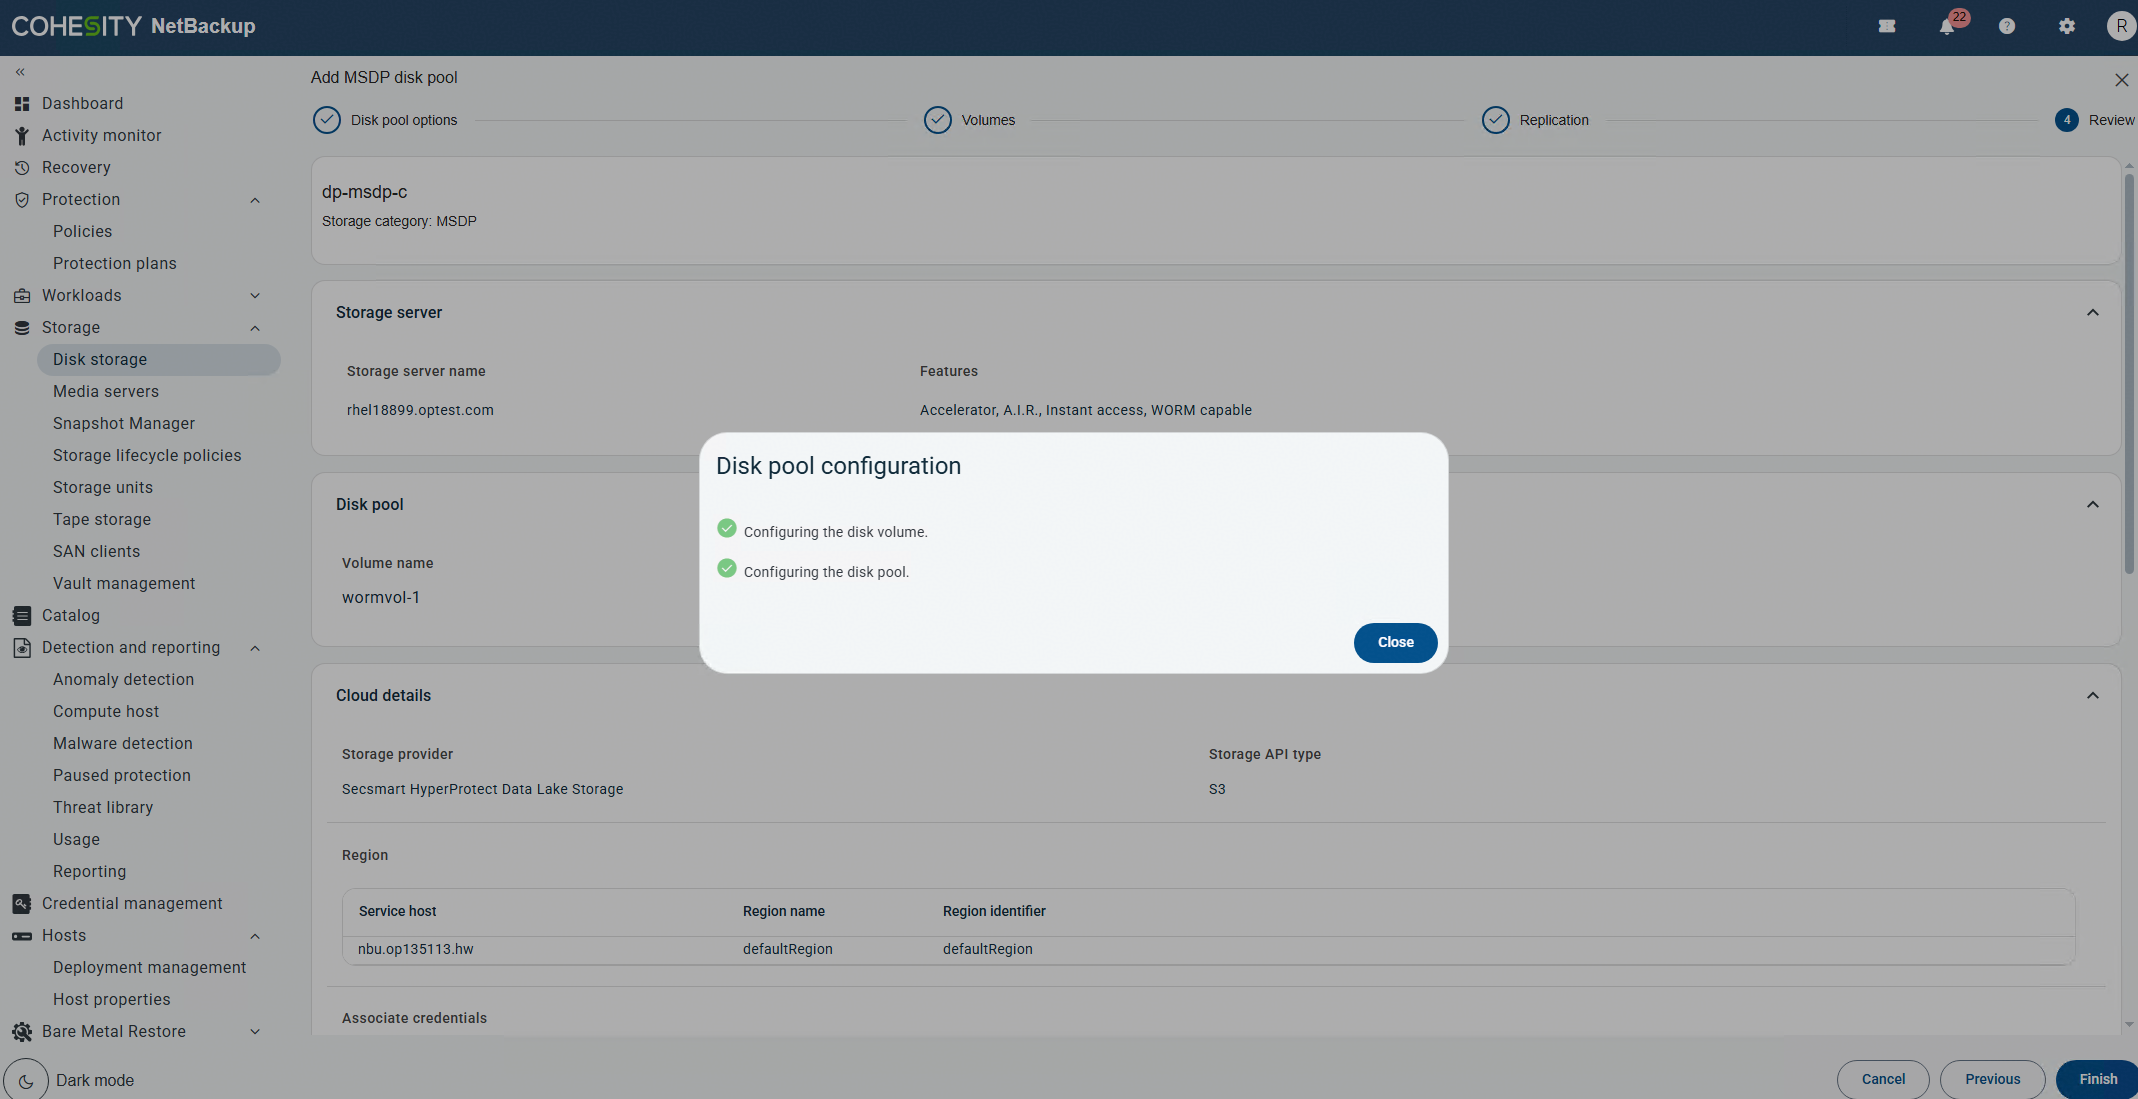Screen dimensions: 2138x1099
Task: Open Deployment management page
Action: [150, 968]
